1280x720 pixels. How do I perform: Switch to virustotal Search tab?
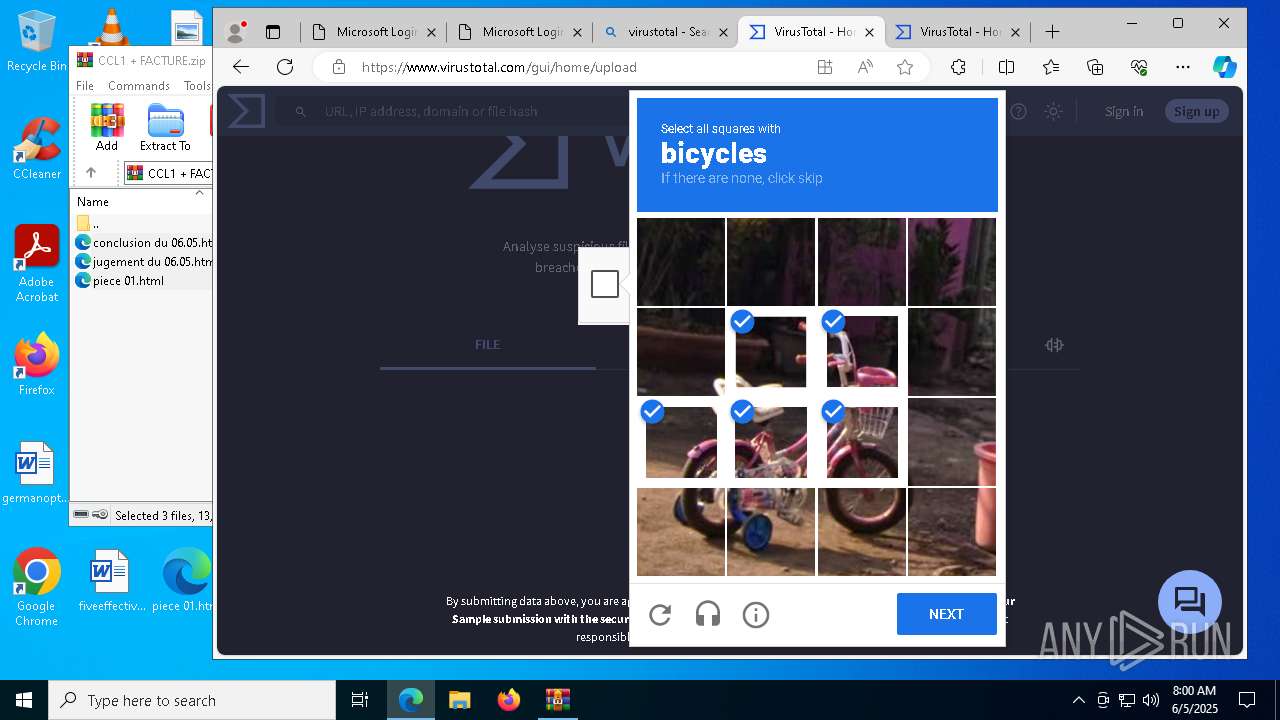[x=665, y=32]
